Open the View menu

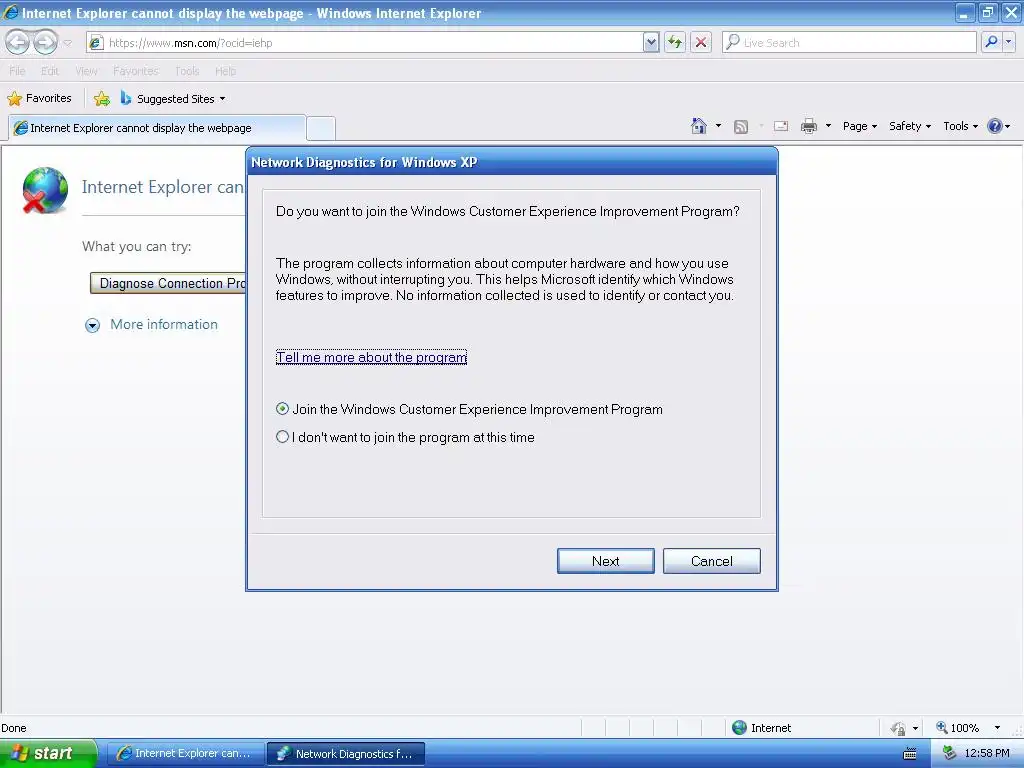(x=86, y=71)
